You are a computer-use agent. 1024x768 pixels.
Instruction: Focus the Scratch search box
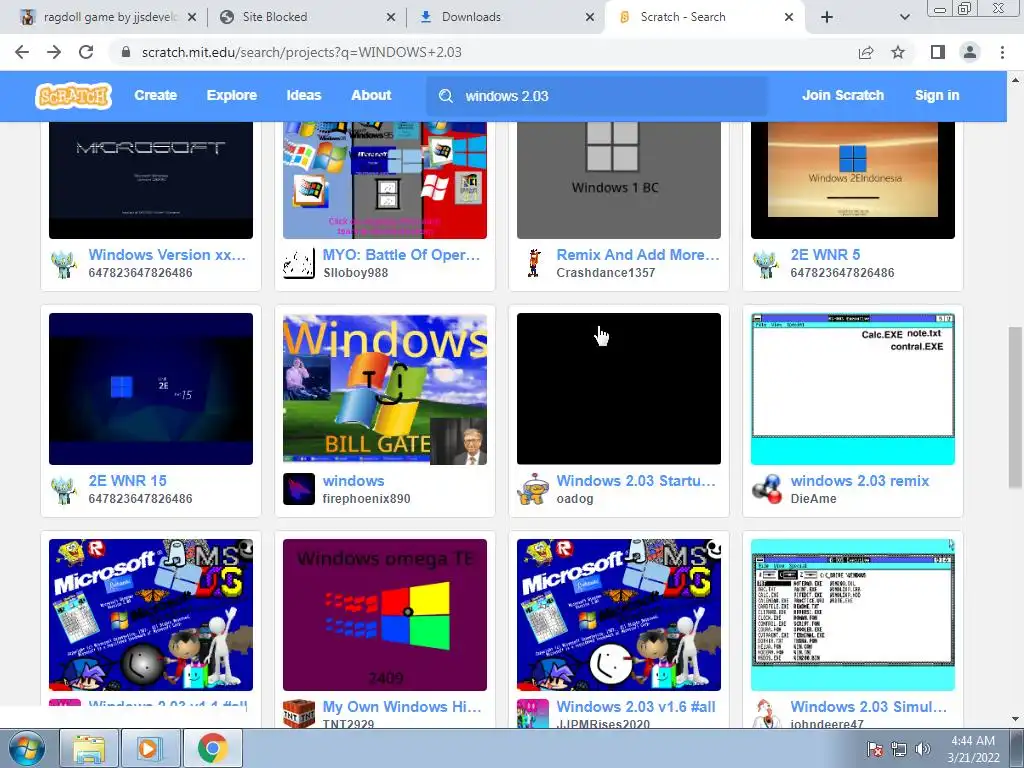(596, 96)
